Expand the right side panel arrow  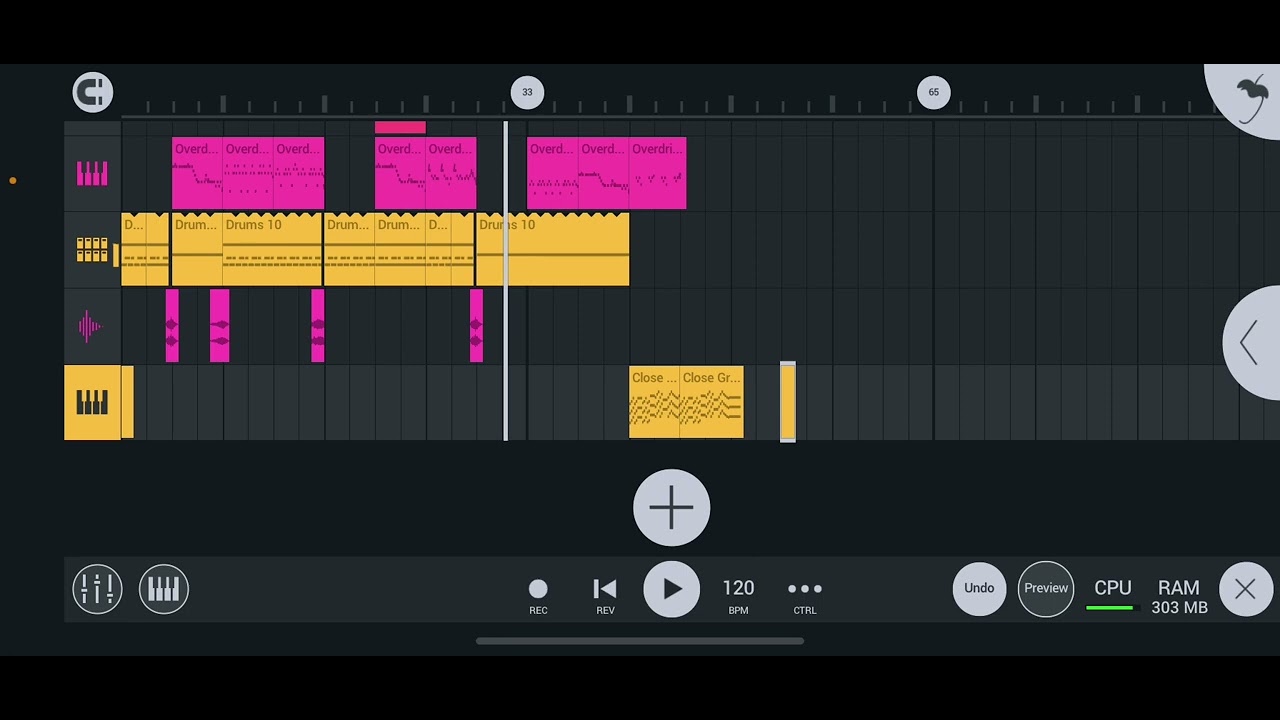[x=1251, y=343]
